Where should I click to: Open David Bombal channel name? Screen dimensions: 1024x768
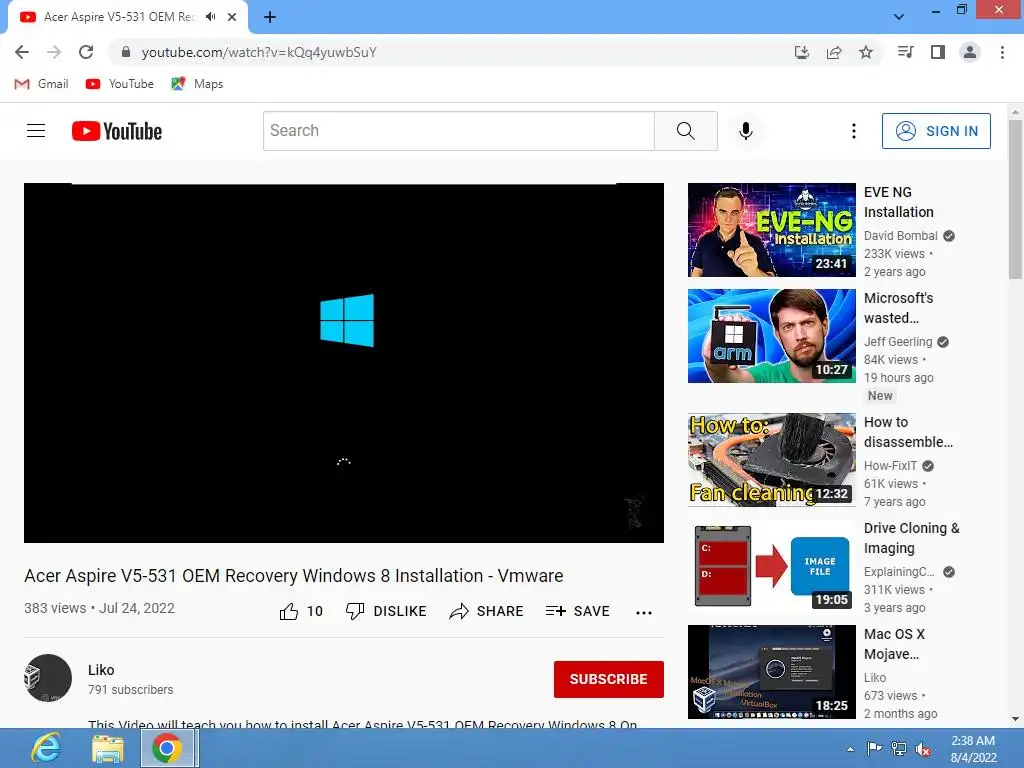point(901,236)
